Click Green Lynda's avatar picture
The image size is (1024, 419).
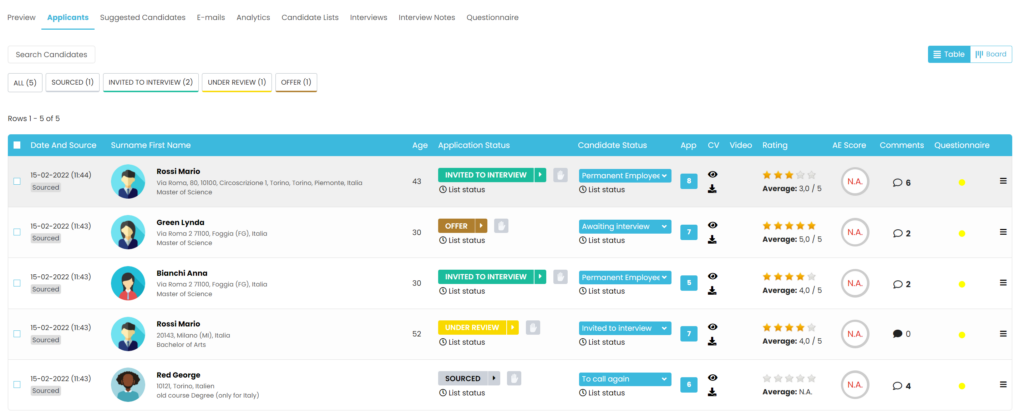(x=128, y=232)
